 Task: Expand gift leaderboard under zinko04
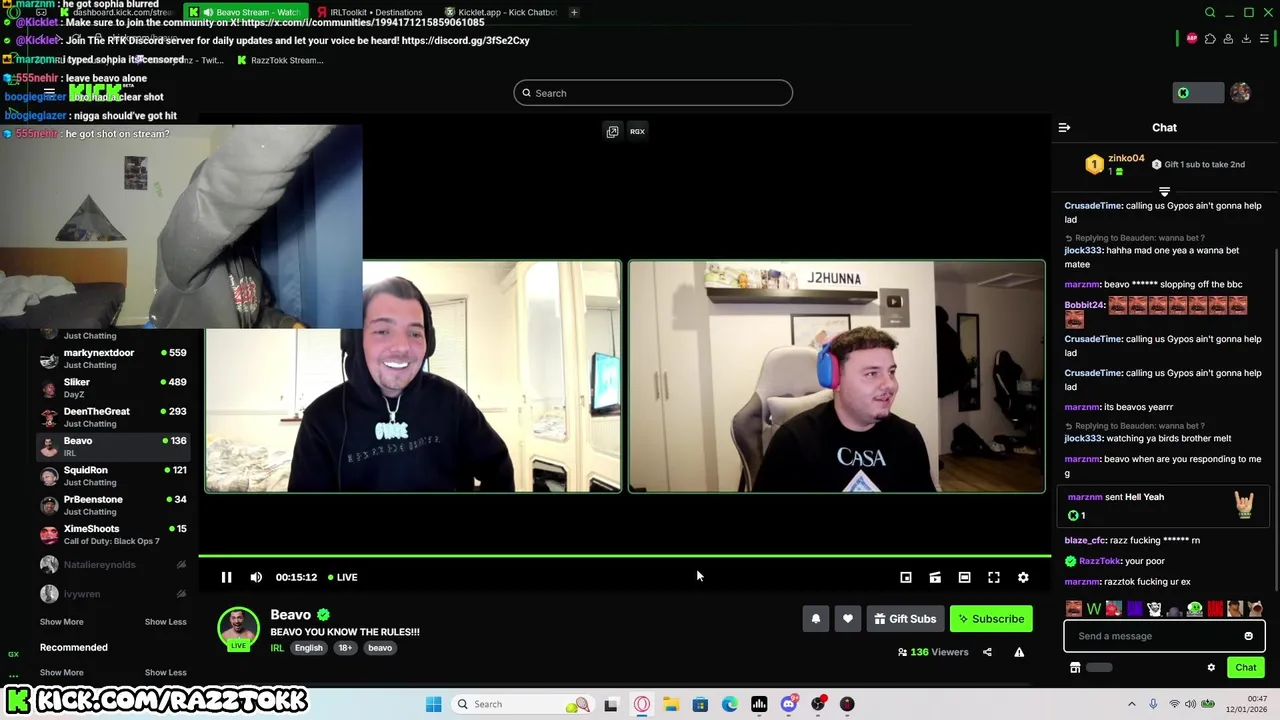(1164, 191)
